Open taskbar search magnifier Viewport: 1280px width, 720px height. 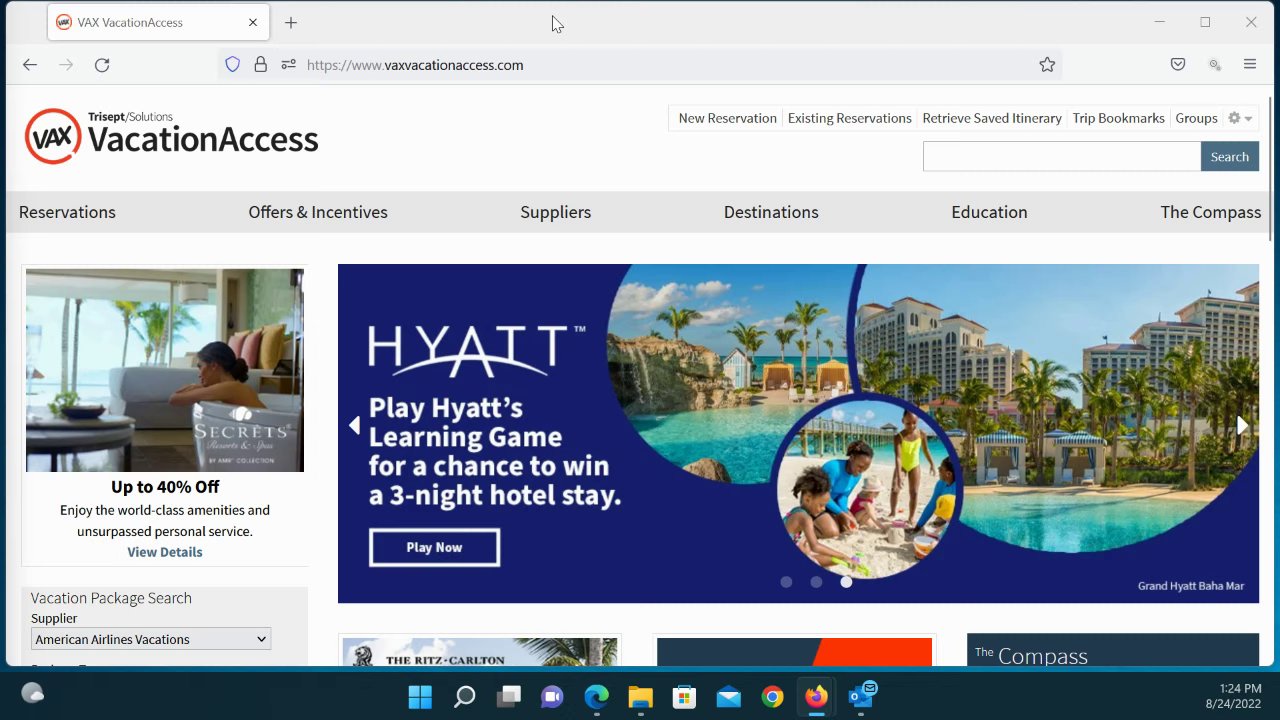464,697
